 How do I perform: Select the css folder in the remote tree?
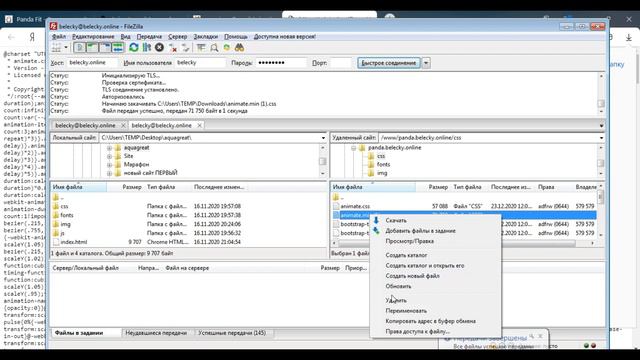[x=381, y=156]
